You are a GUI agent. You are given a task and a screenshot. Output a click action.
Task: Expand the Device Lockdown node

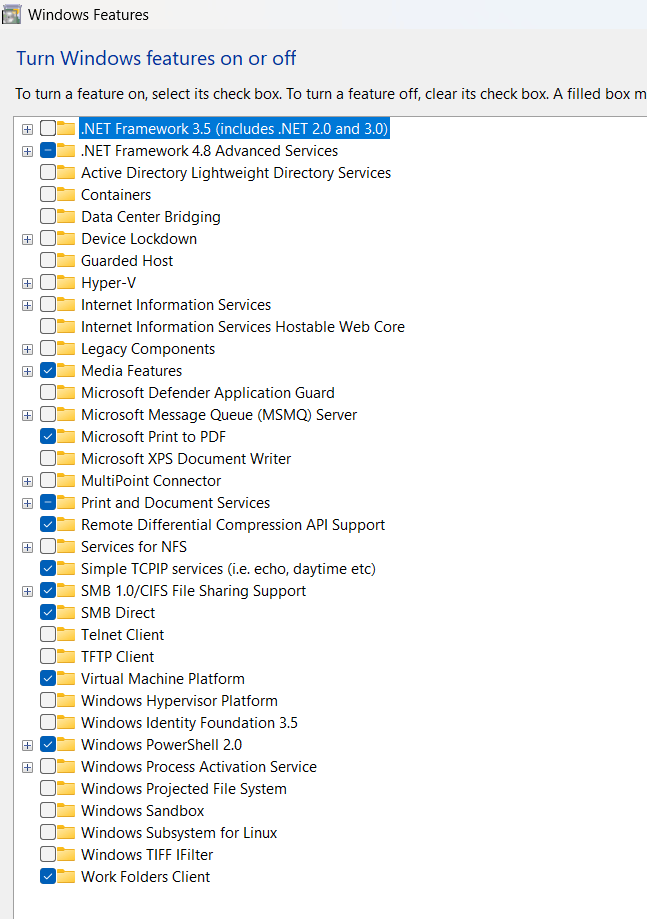click(27, 239)
